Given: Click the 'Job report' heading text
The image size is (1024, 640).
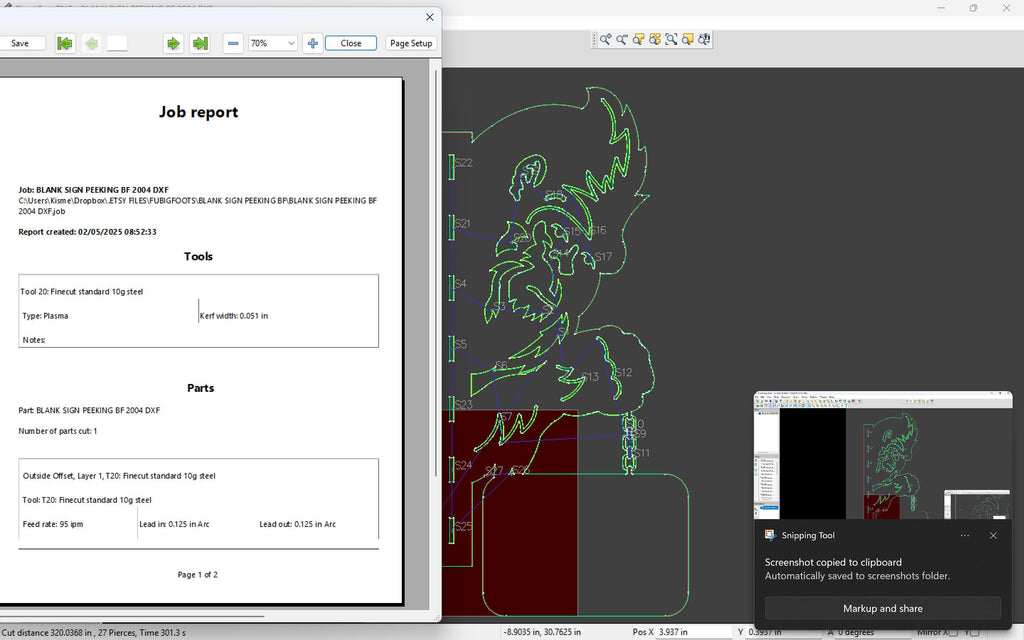Looking at the screenshot, I should click(199, 112).
